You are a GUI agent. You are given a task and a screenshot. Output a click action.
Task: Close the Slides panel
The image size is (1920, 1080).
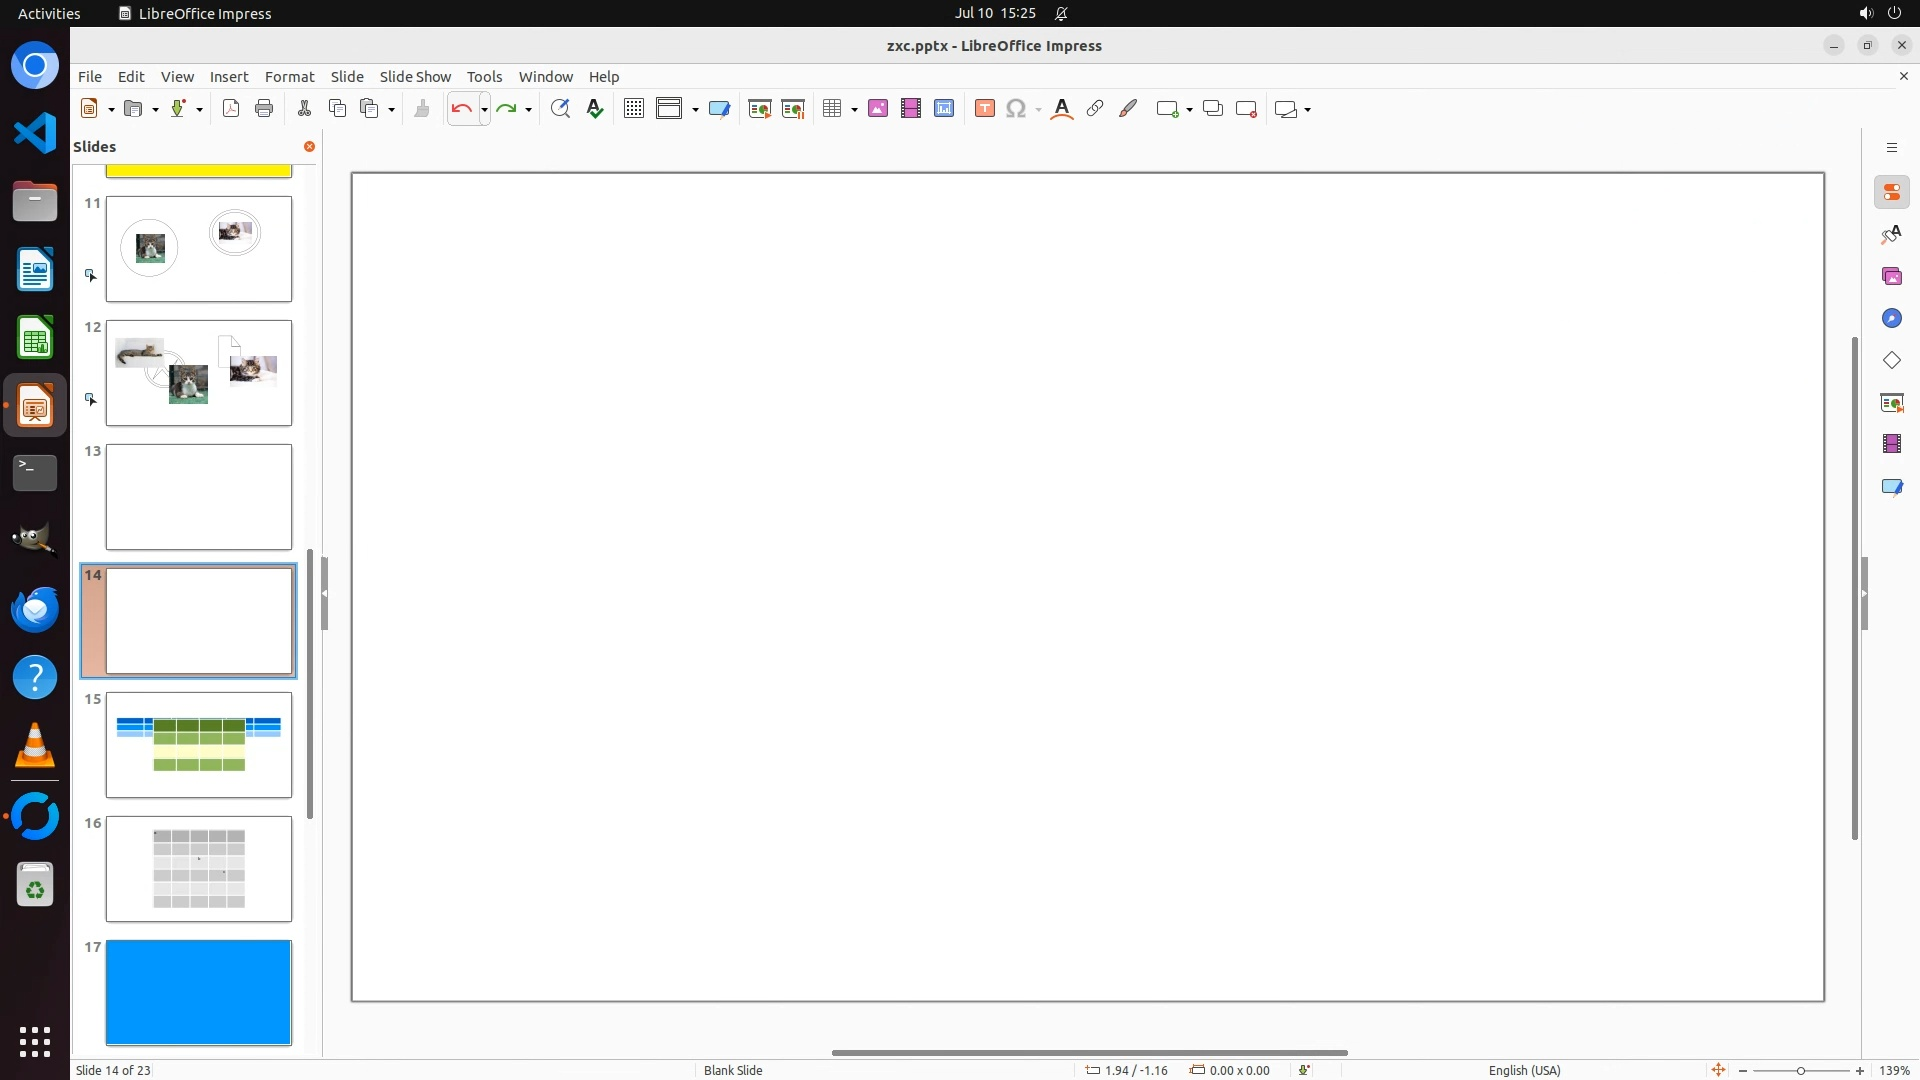tap(309, 146)
